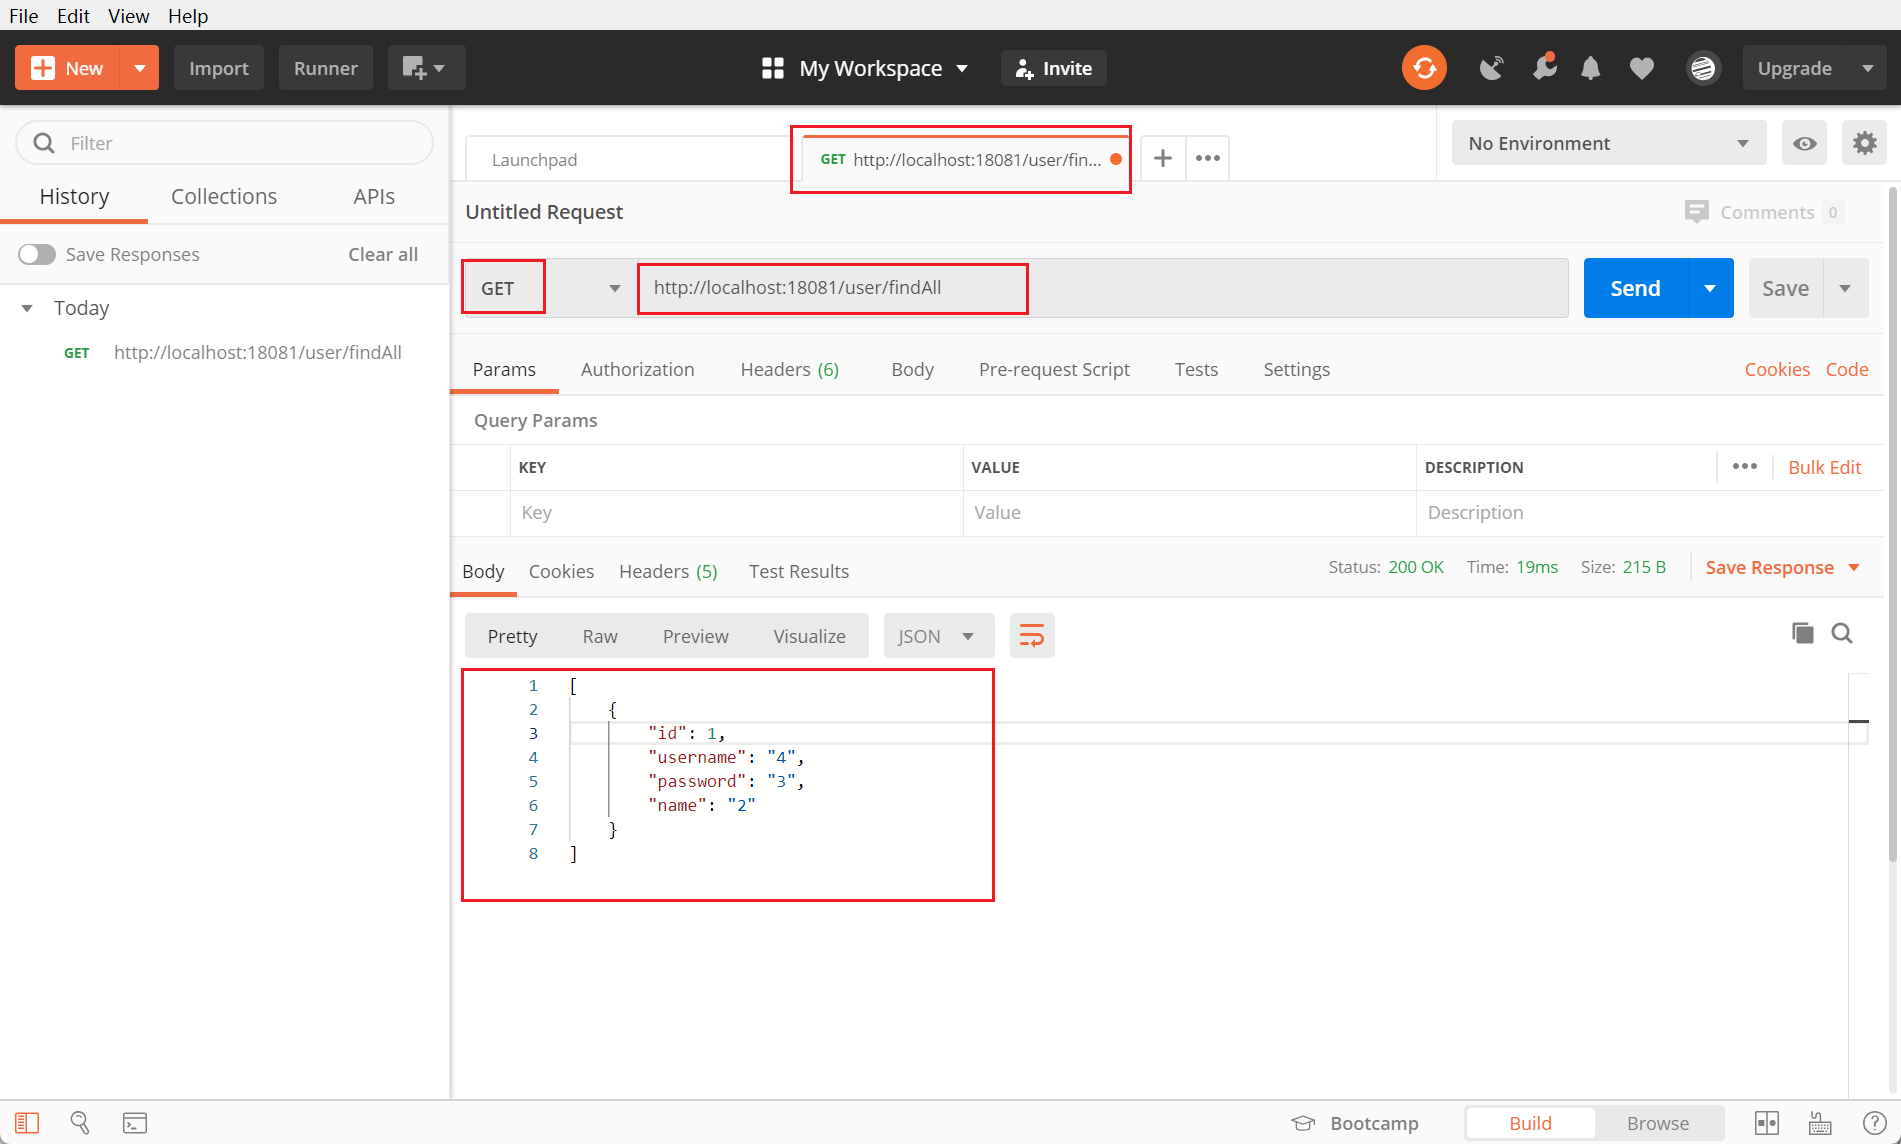Switch to Browse mode

[x=1657, y=1123]
